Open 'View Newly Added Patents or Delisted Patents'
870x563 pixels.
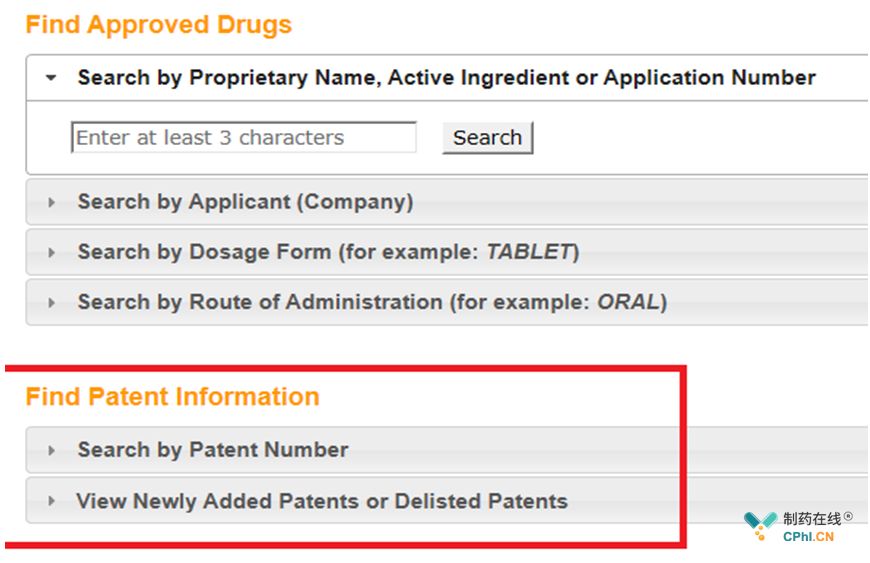point(322,501)
